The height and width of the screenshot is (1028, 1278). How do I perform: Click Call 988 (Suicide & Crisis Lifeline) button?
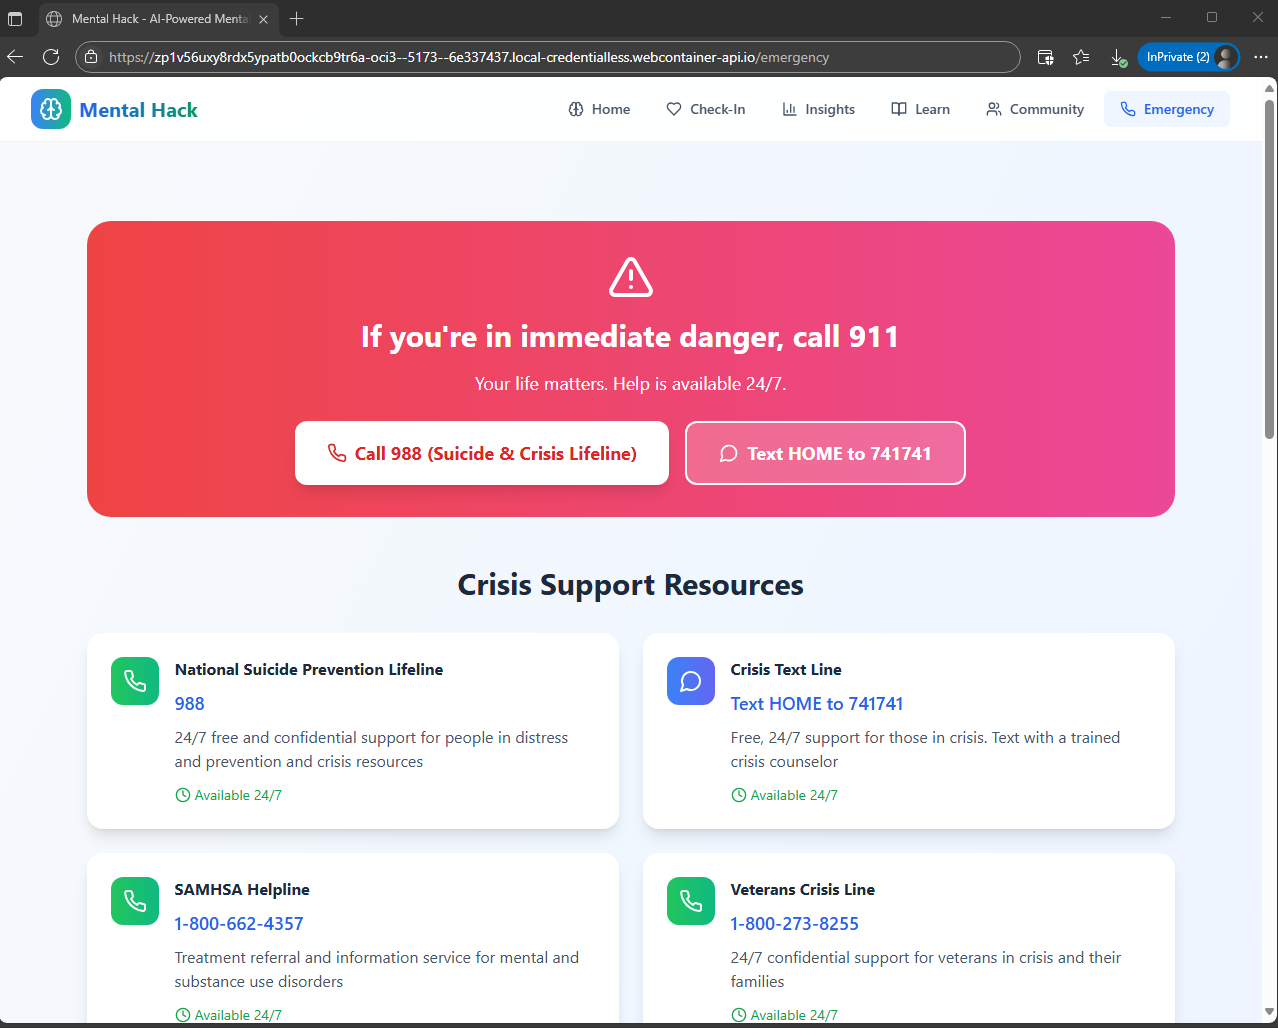pos(482,453)
